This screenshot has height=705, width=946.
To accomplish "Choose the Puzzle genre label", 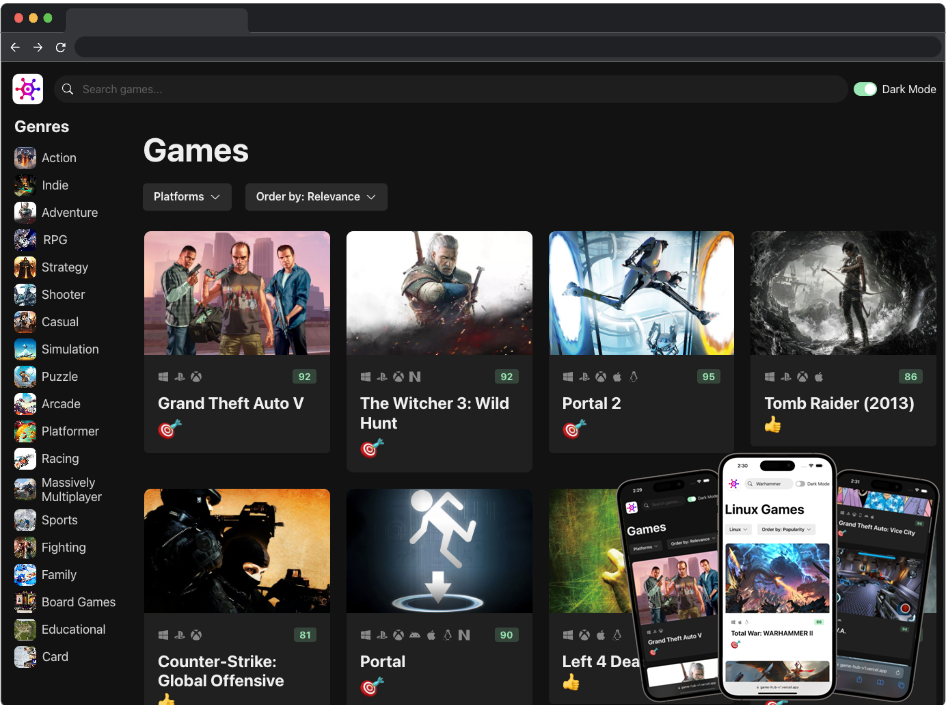I will pyautogui.click(x=60, y=376).
